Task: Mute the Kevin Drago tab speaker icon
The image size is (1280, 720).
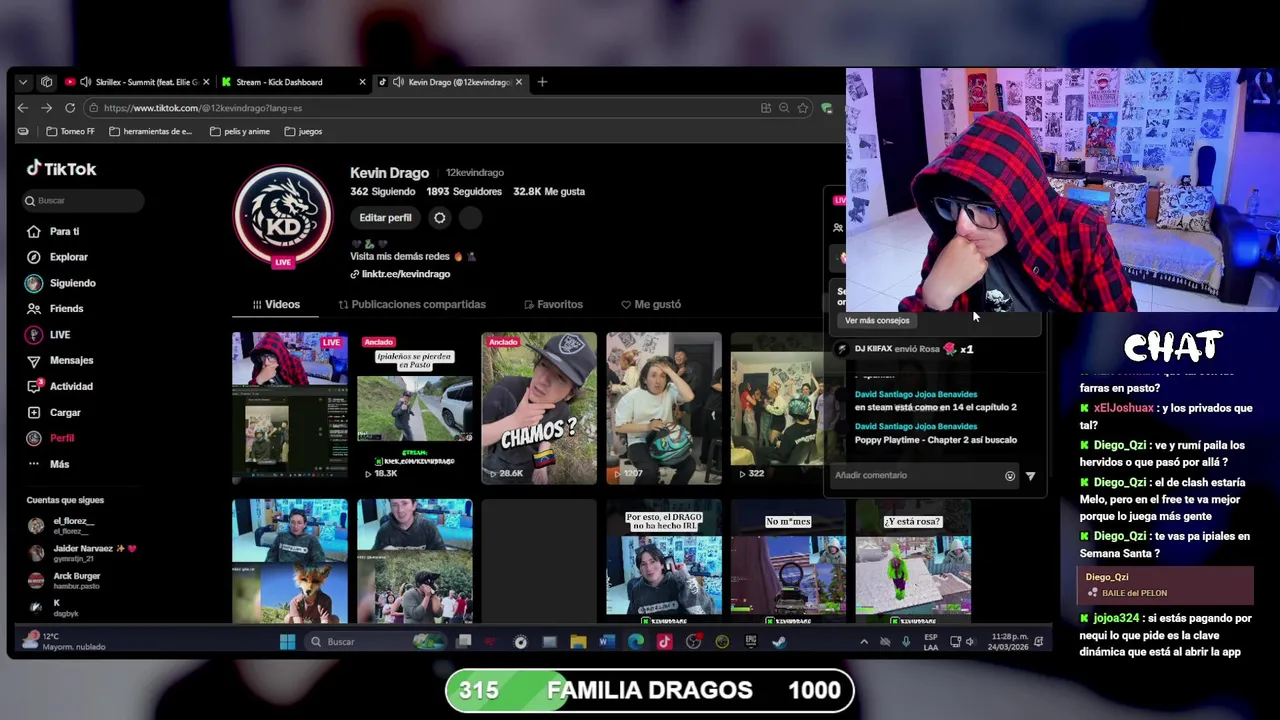Action: click(x=398, y=82)
